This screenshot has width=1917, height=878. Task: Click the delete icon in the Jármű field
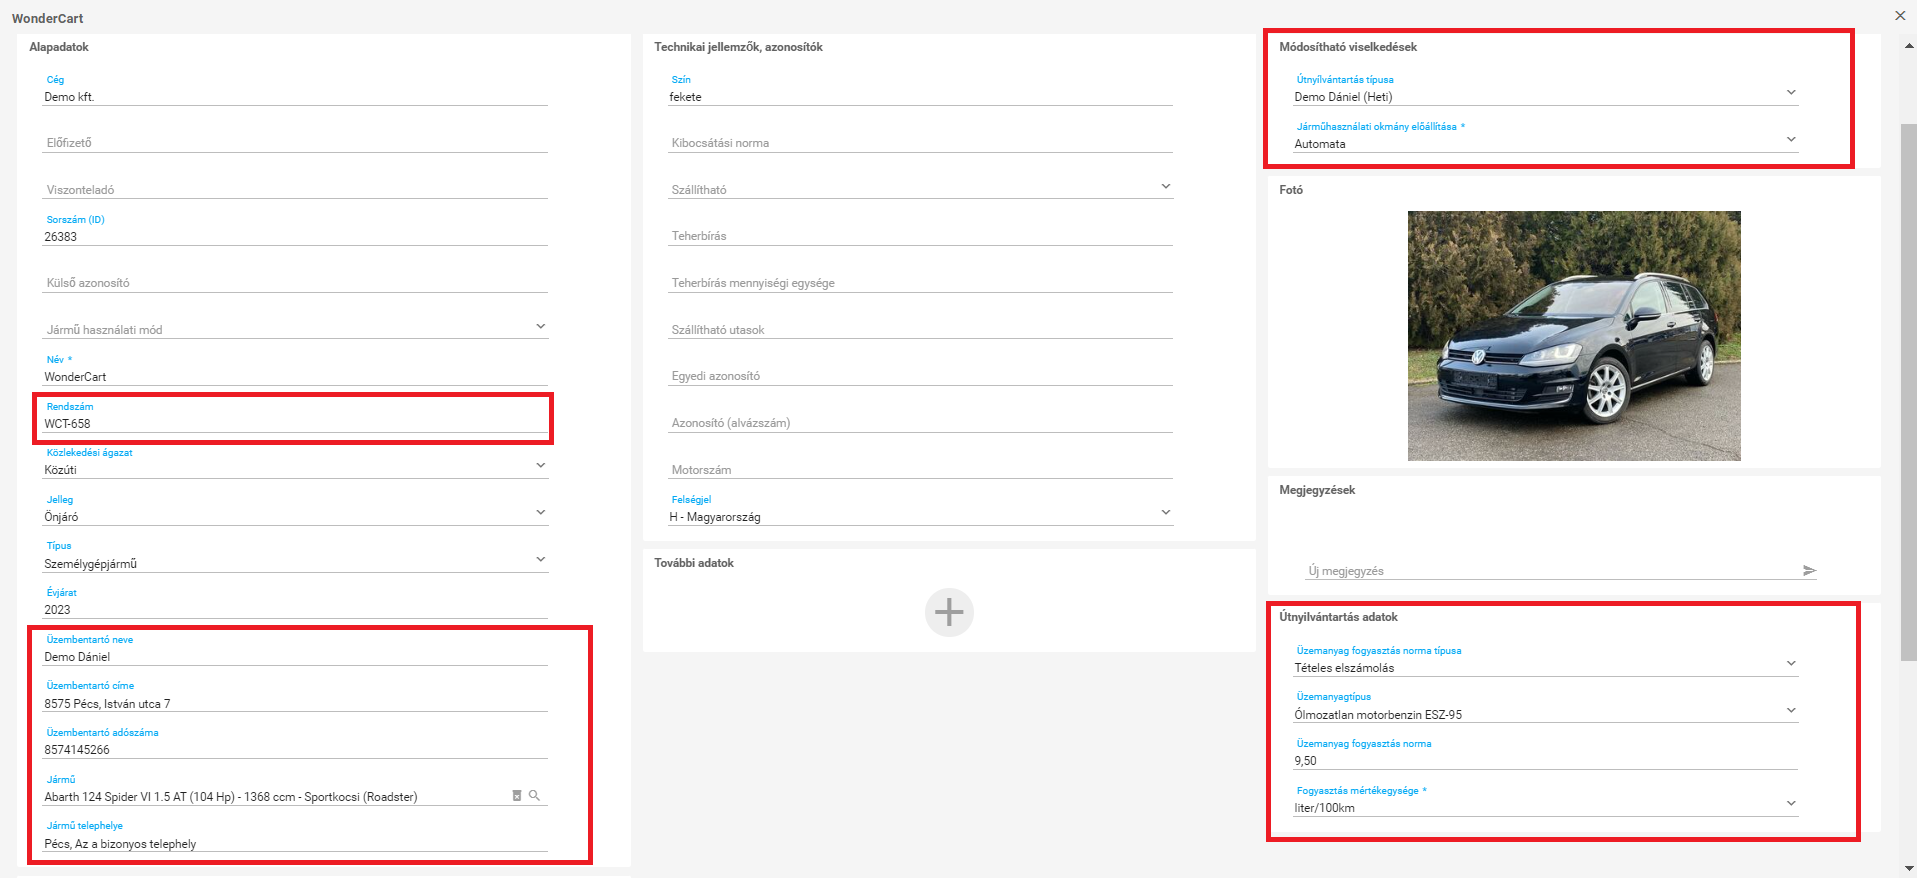517,796
